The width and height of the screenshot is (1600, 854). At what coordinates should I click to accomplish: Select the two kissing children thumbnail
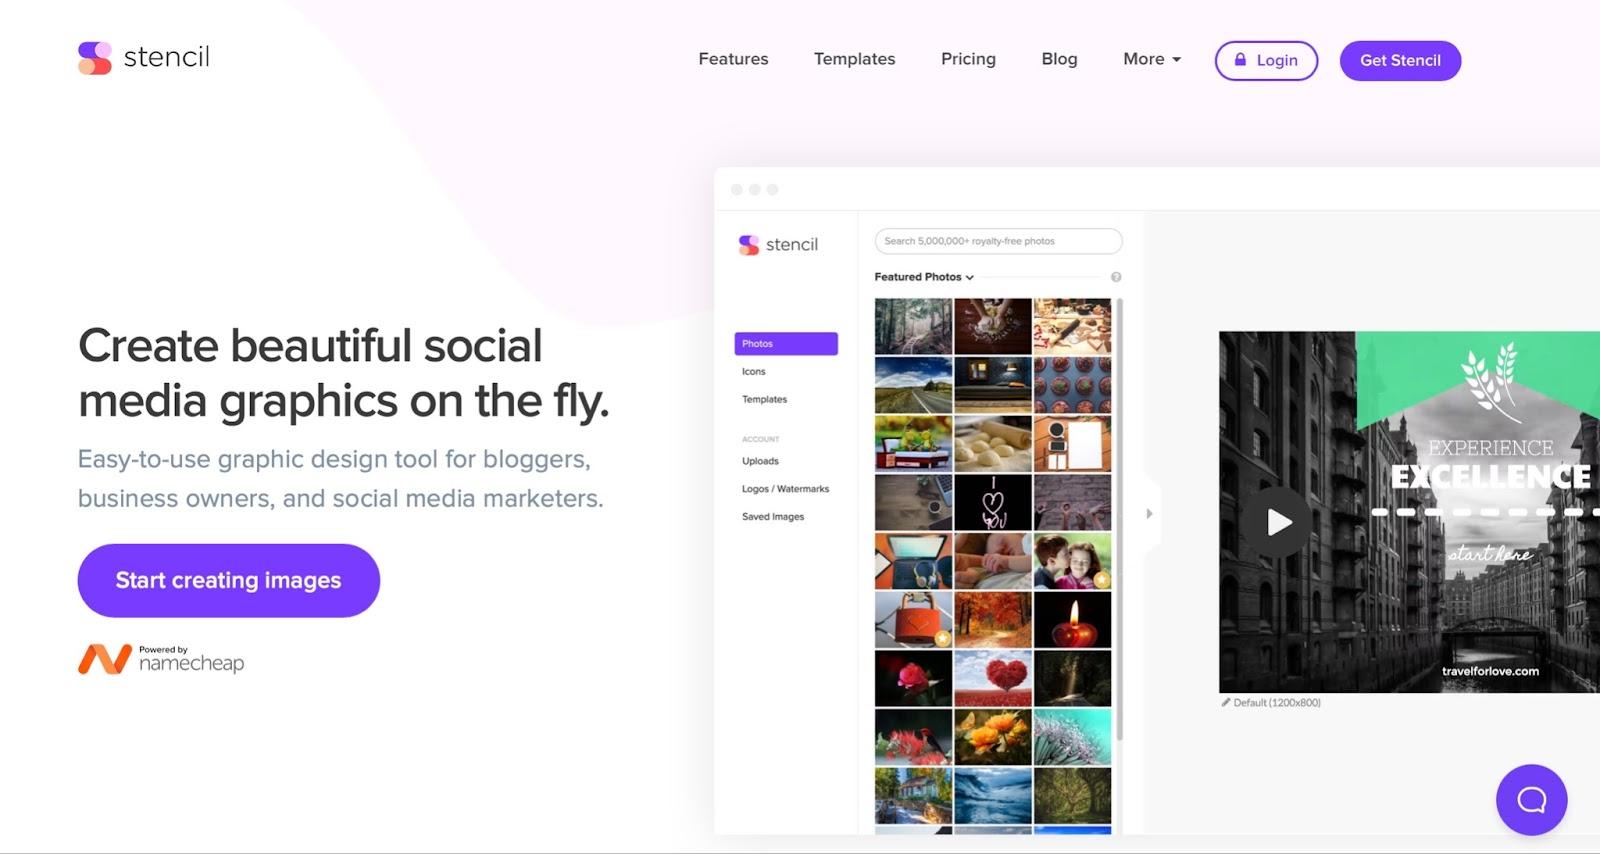pyautogui.click(x=1072, y=561)
